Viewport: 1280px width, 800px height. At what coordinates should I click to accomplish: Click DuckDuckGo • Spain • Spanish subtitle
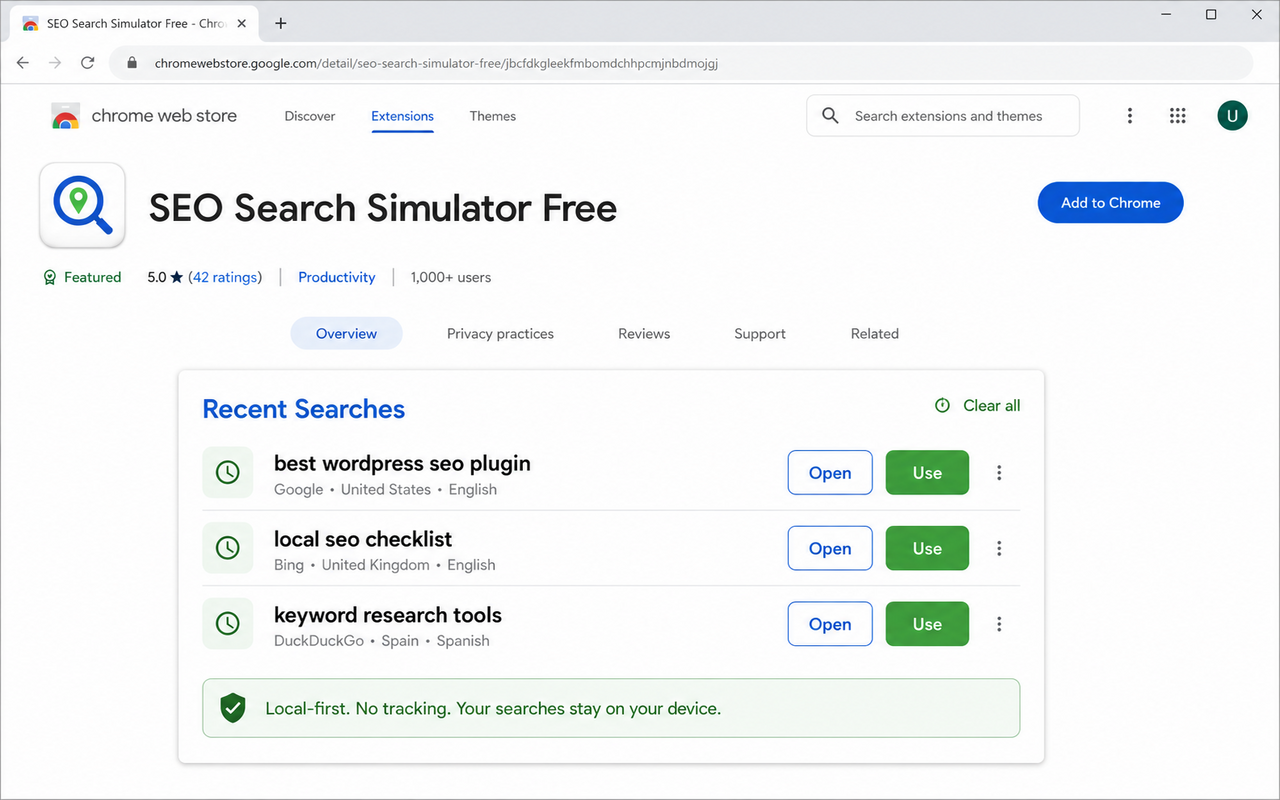point(382,641)
